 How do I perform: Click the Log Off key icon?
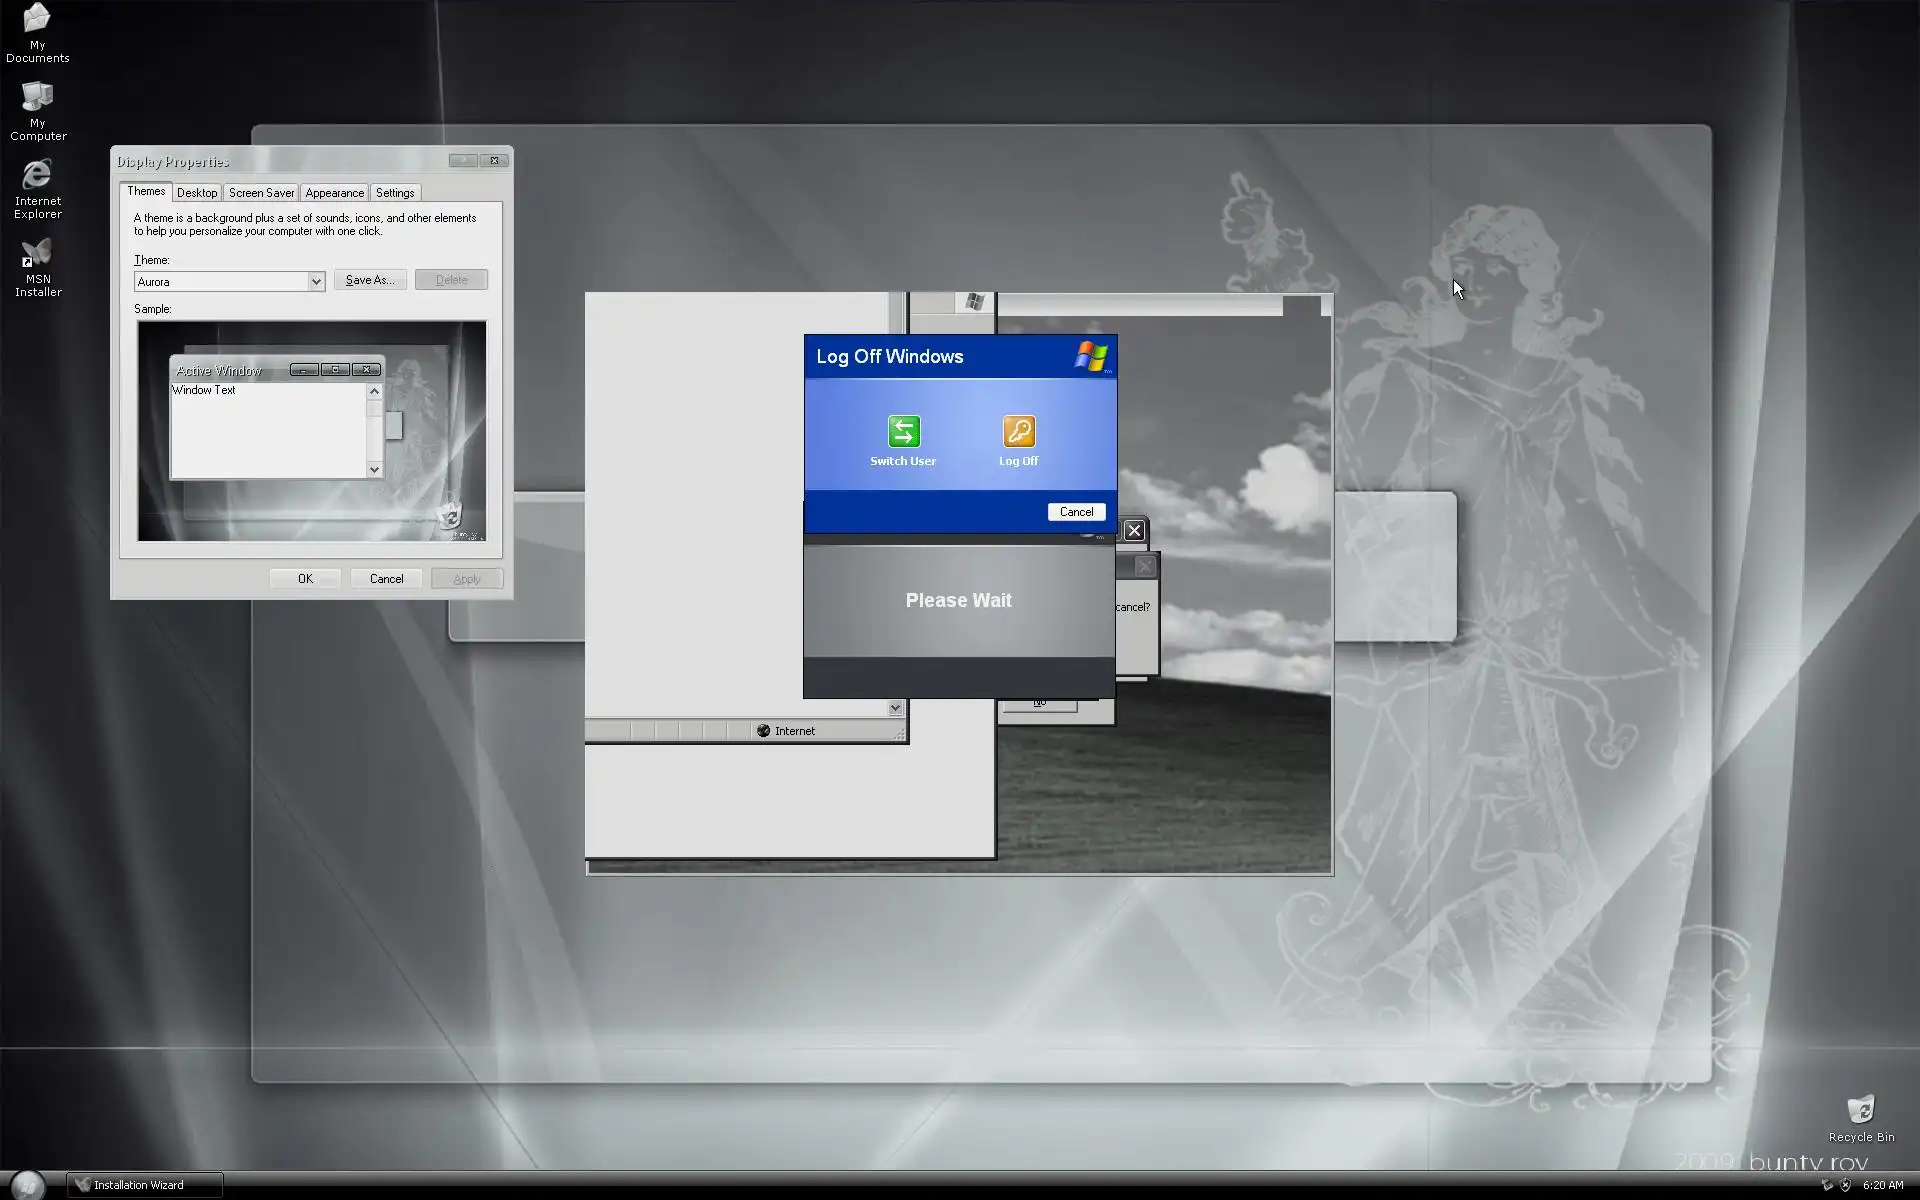point(1018,432)
